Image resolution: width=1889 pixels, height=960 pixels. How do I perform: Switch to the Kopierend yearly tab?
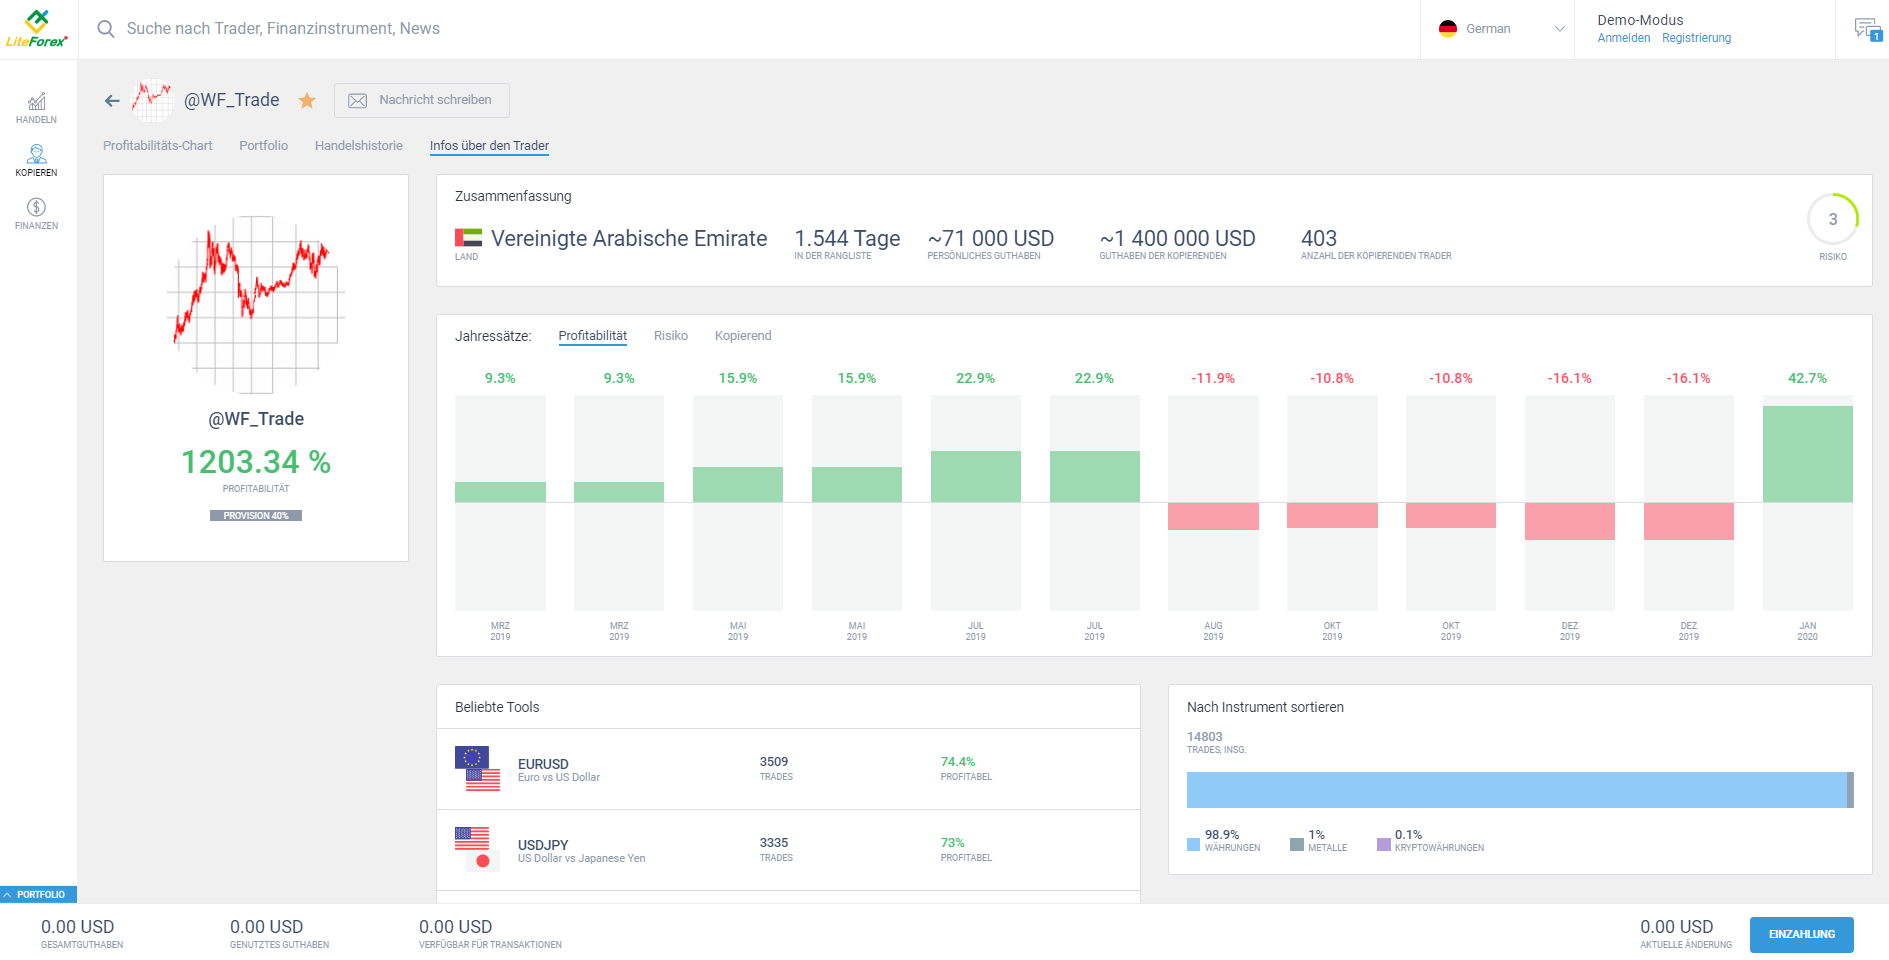click(x=742, y=336)
